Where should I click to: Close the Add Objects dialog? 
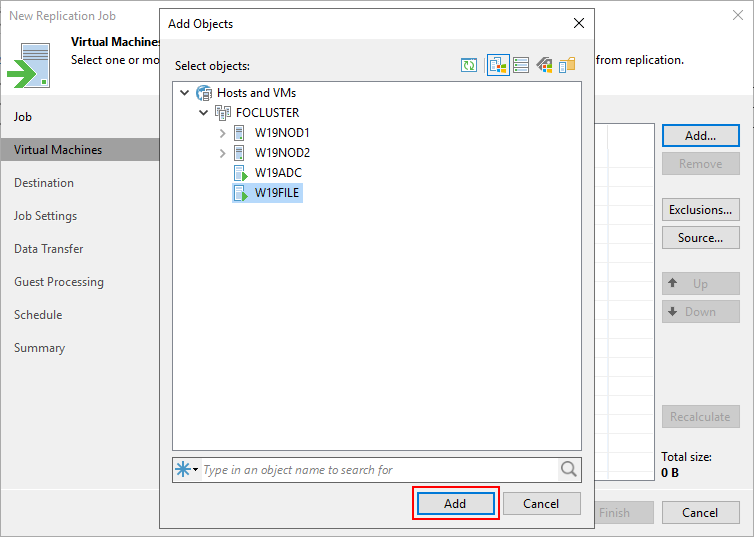tap(579, 23)
